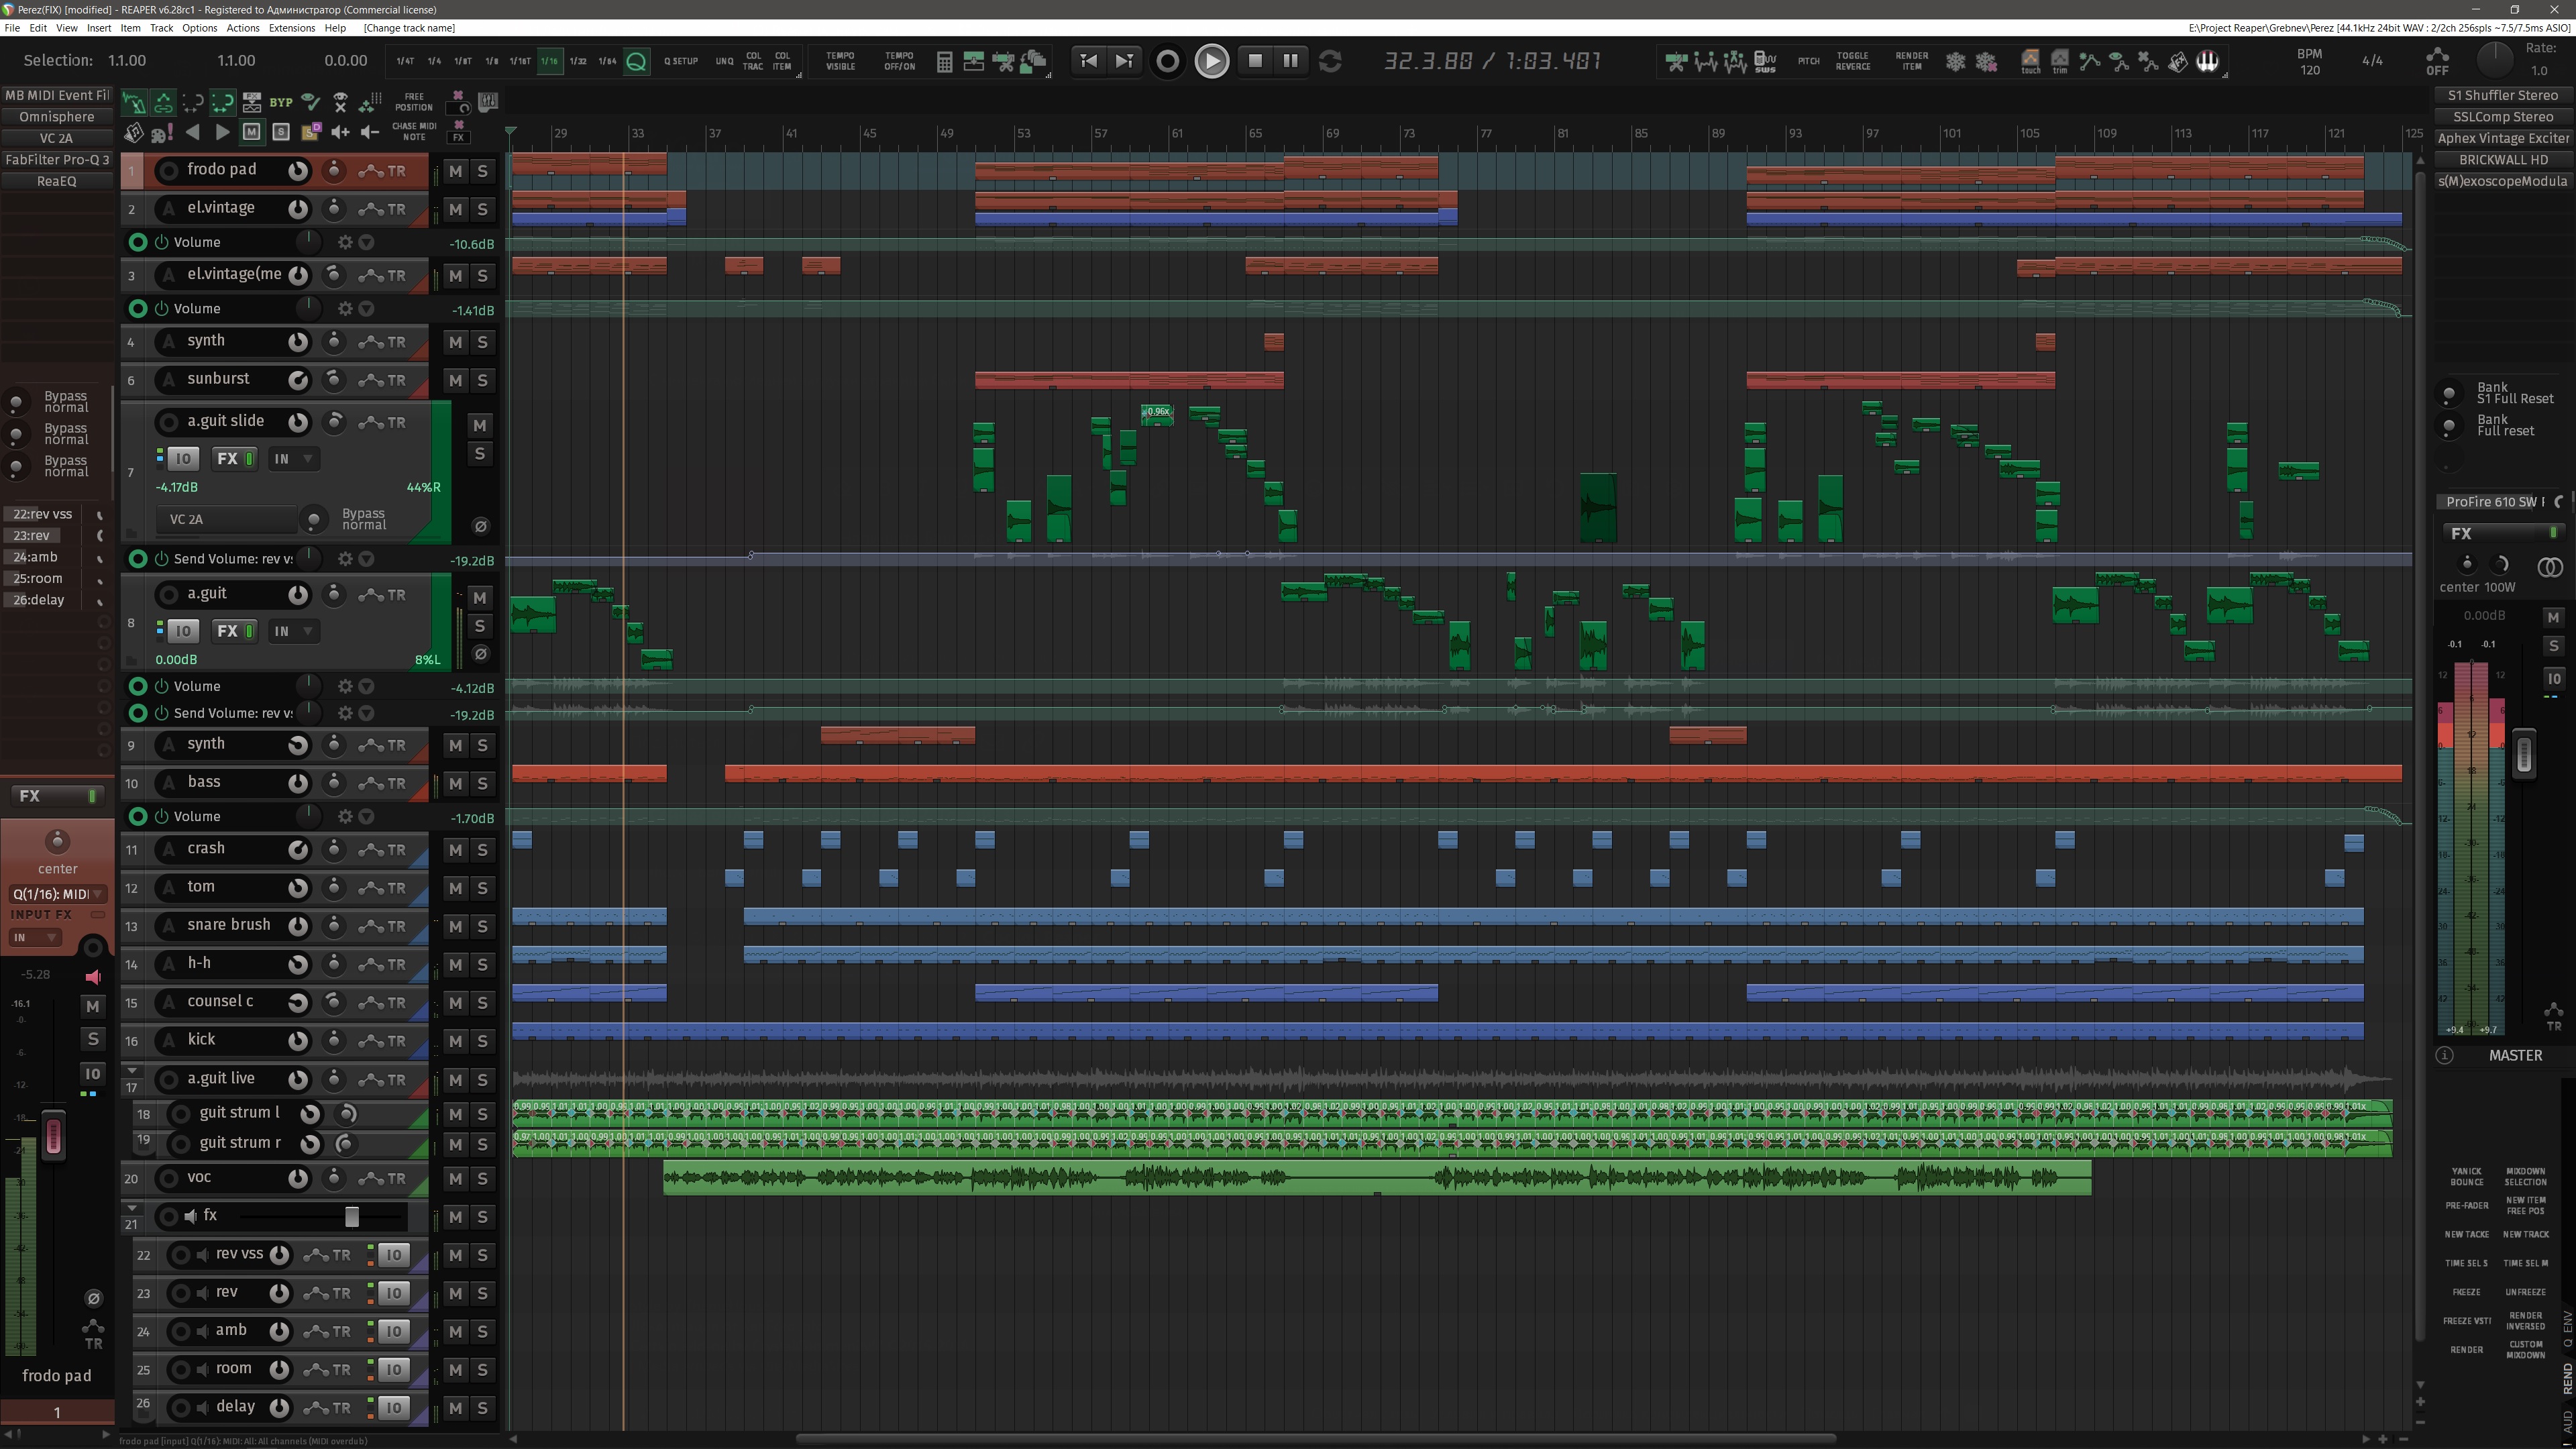Adjust the fx track volume slider

coord(352,1217)
